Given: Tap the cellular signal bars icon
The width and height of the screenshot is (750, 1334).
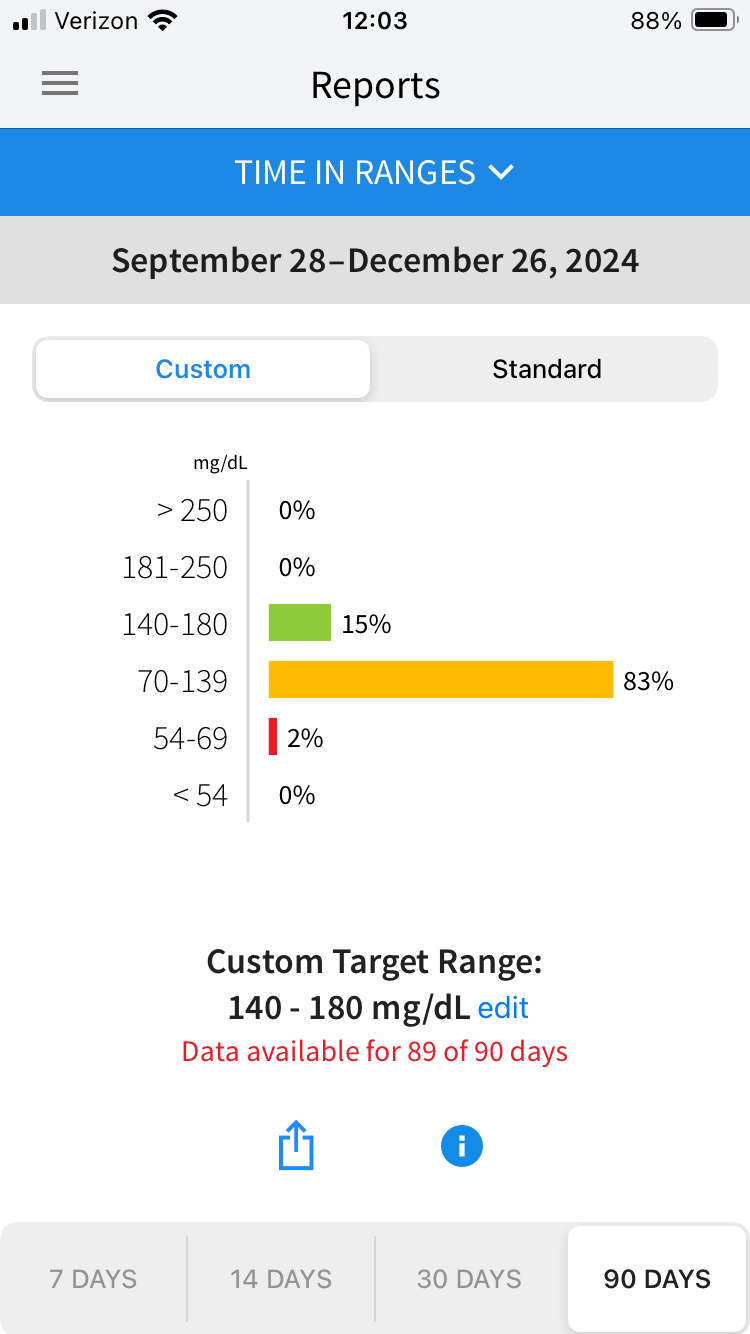Looking at the screenshot, I should coord(30,21).
